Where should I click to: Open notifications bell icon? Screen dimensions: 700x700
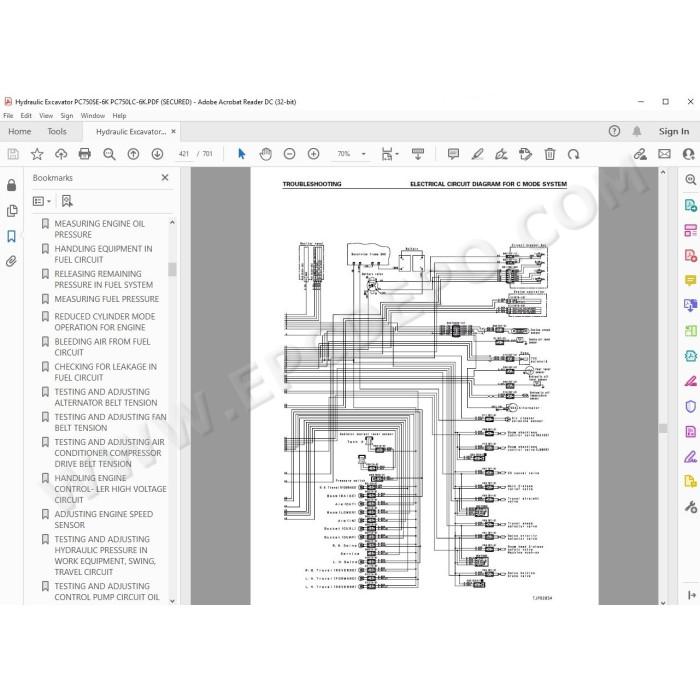pyautogui.click(x=637, y=131)
